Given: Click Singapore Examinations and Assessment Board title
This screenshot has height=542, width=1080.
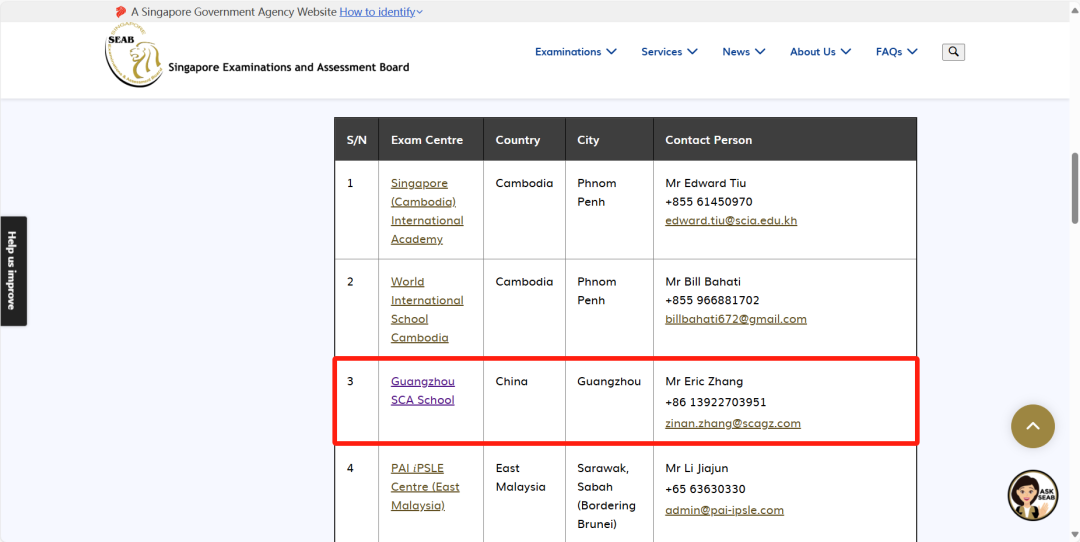Looking at the screenshot, I should coord(289,67).
